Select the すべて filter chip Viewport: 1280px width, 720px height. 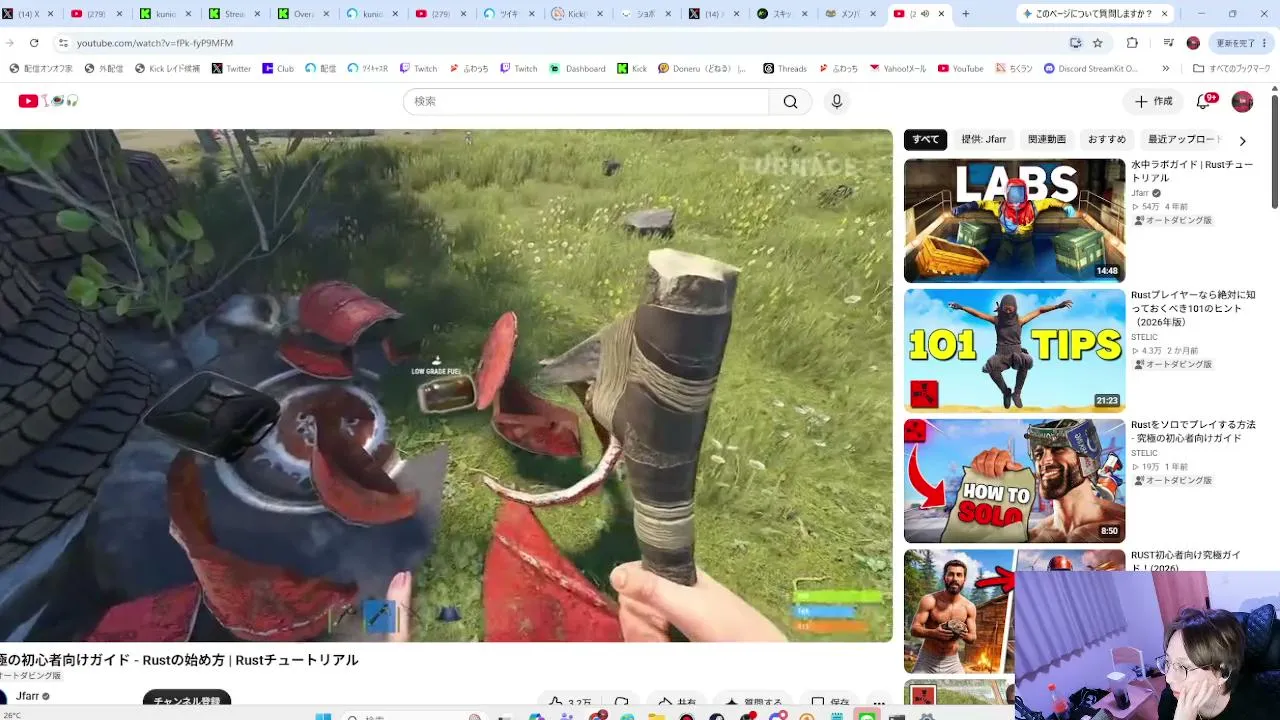coord(925,140)
